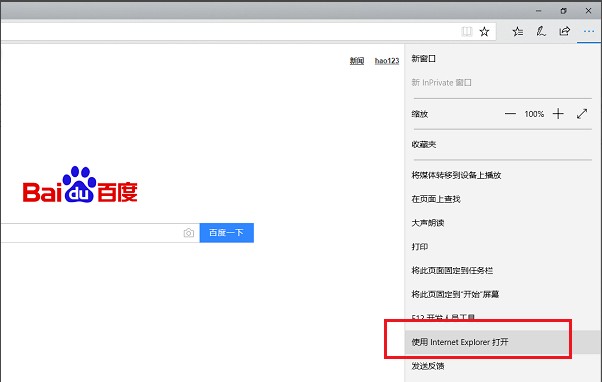The height and width of the screenshot is (382, 602).
Task: Close the Settings and more ellipsis menu
Action: [x=589, y=31]
